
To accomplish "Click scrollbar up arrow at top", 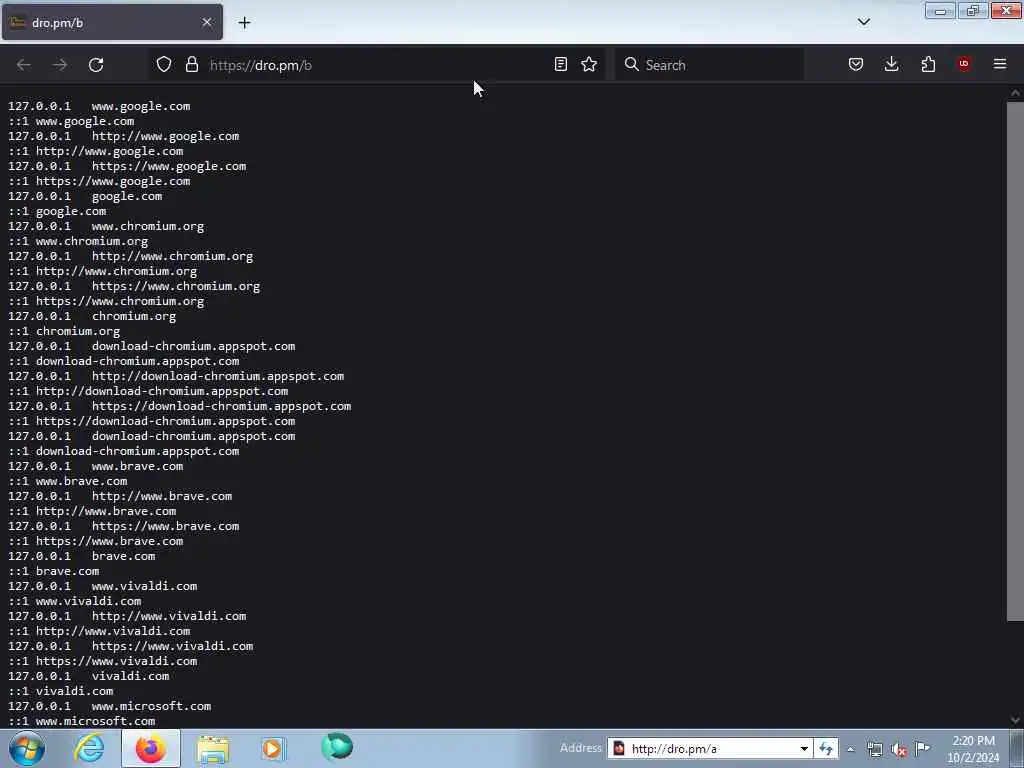I will coord(1015,93).
